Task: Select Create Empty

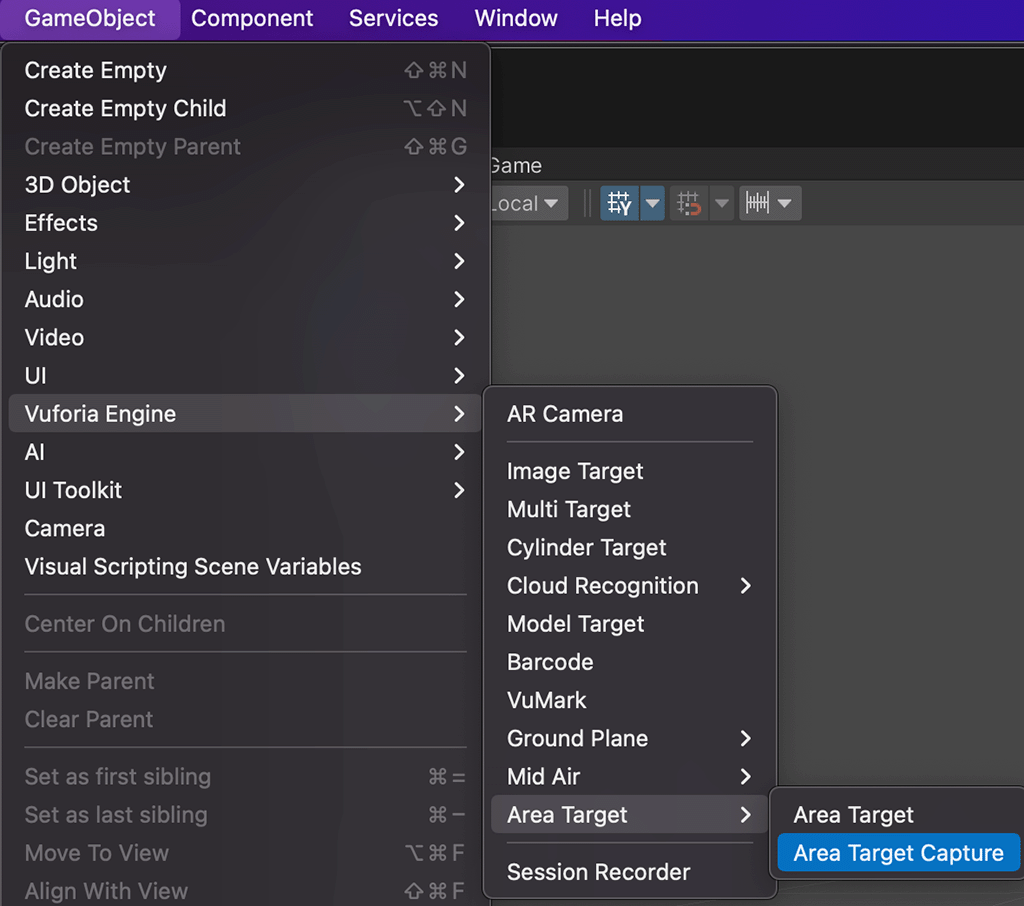Action: (245, 71)
